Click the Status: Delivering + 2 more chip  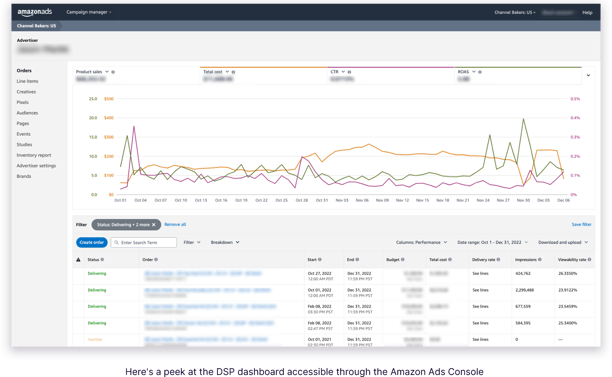pos(126,224)
